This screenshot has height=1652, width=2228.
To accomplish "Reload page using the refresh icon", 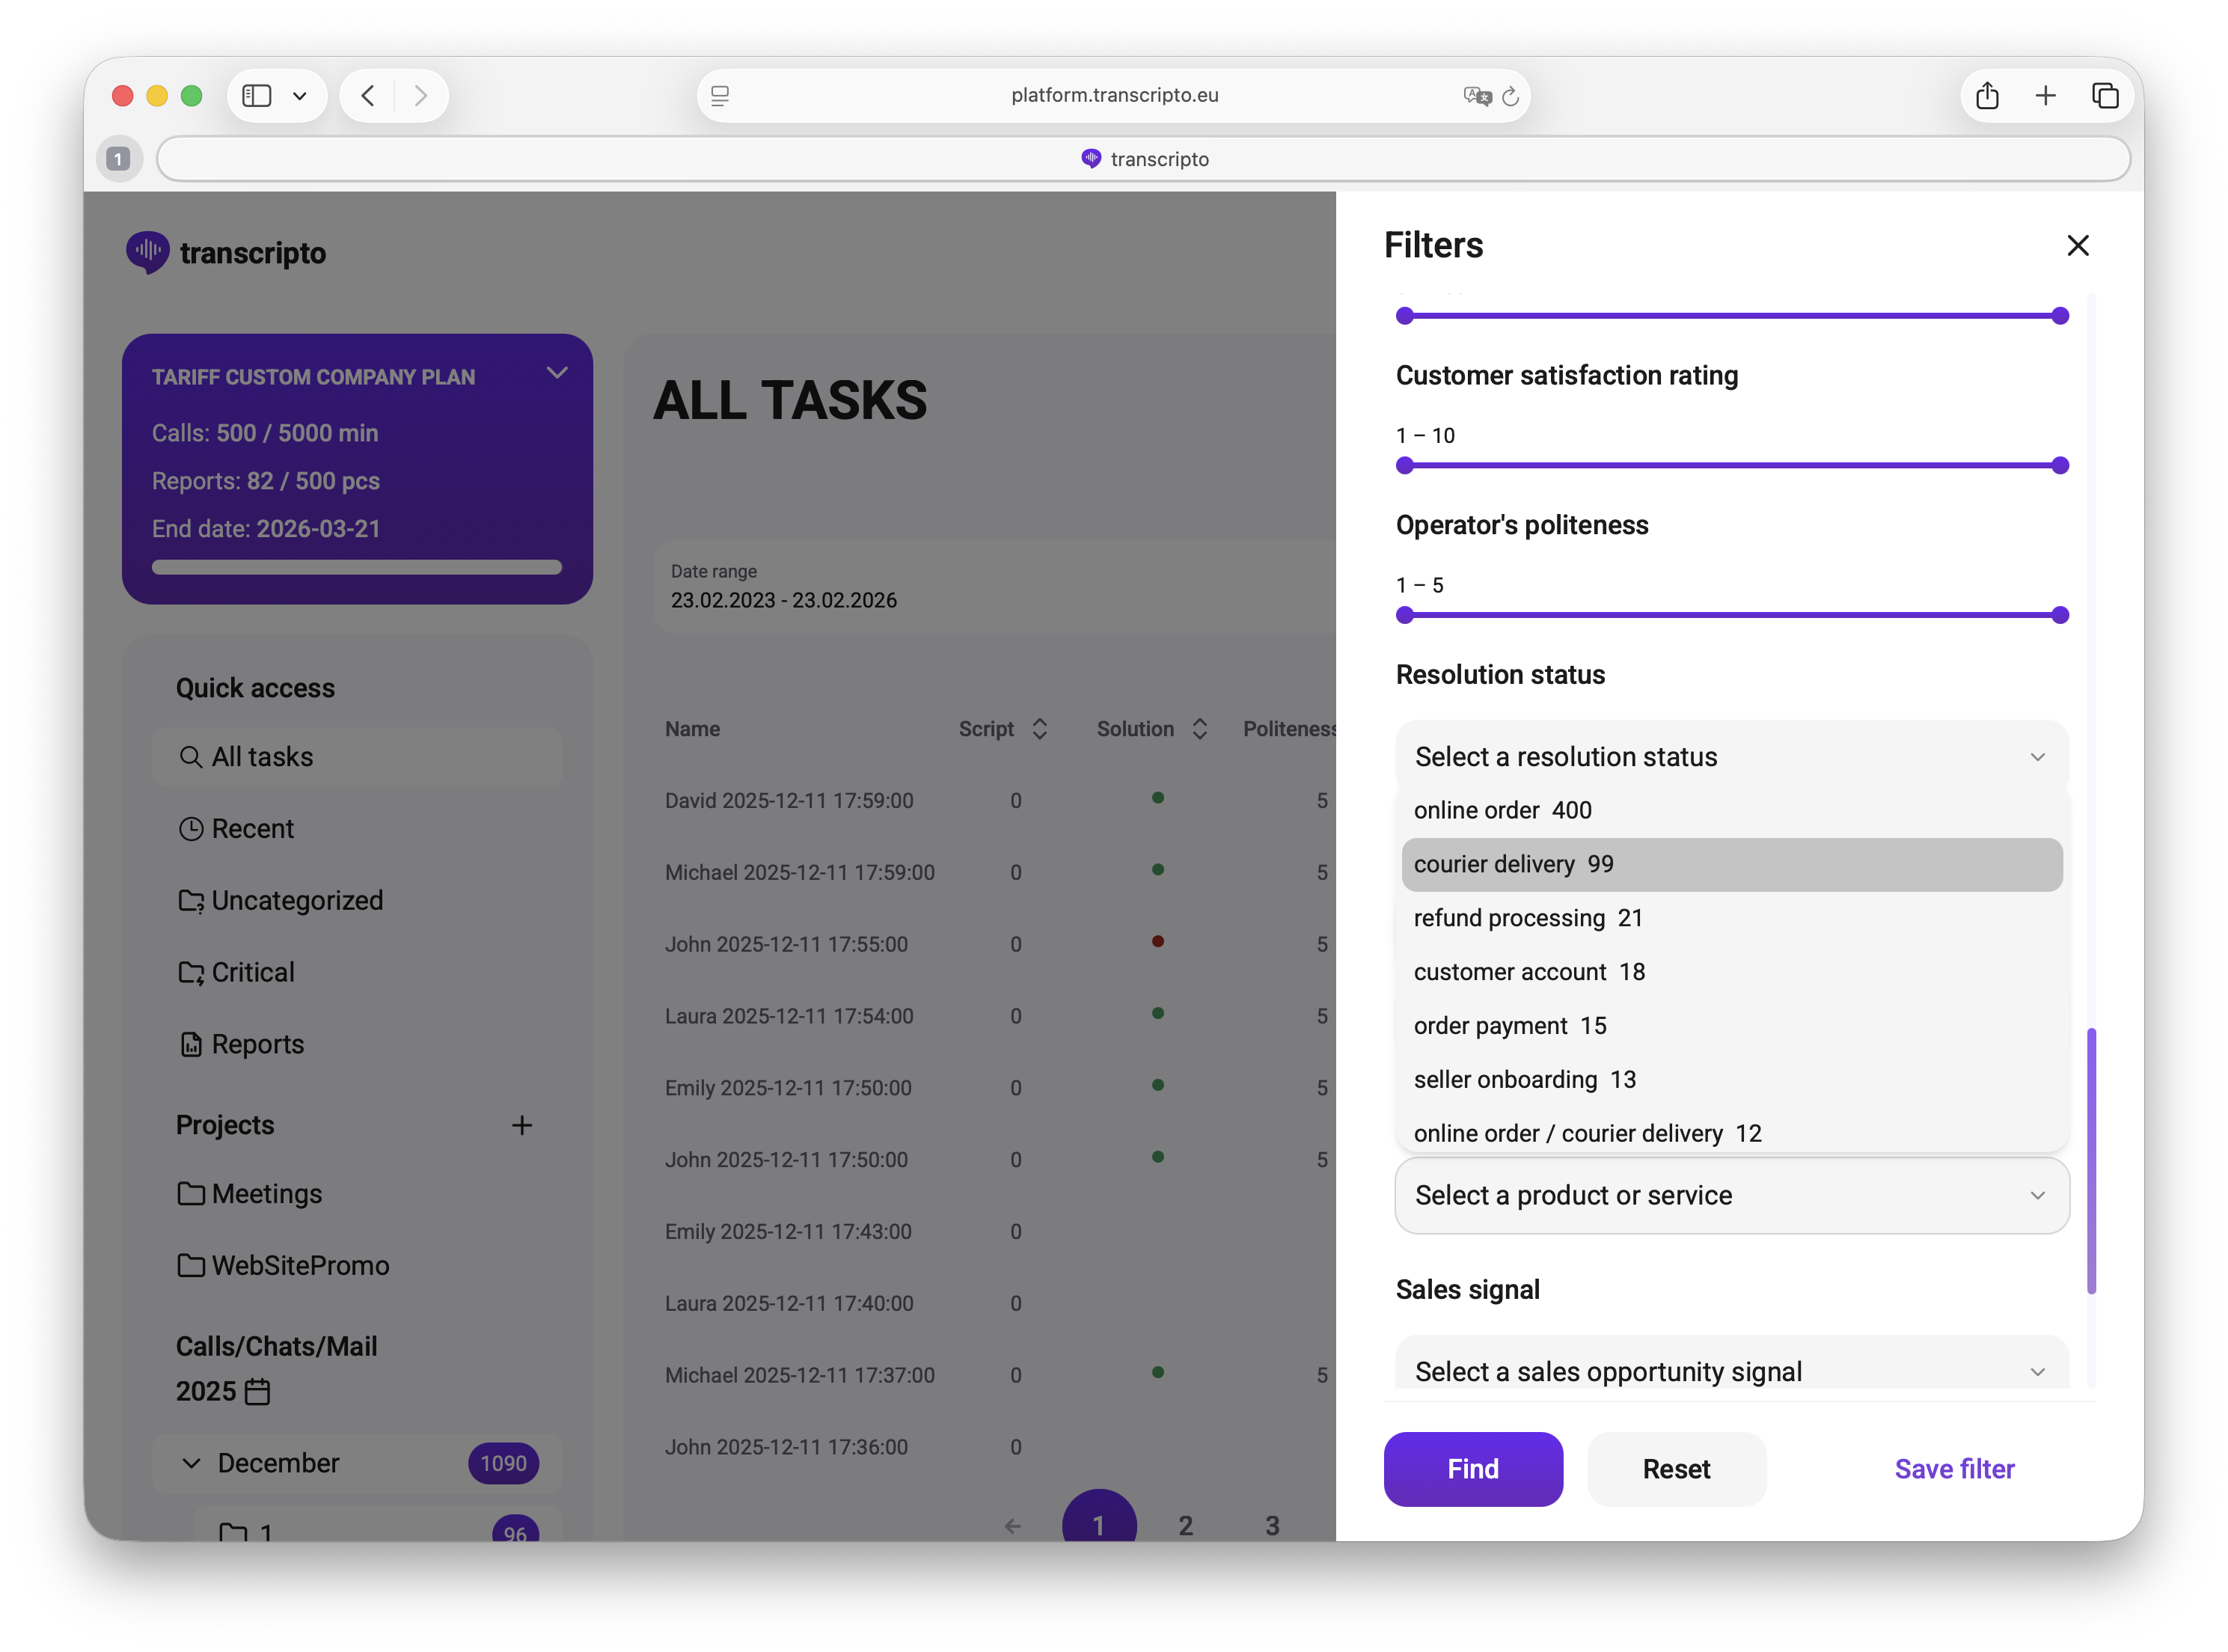I will 1510,96.
